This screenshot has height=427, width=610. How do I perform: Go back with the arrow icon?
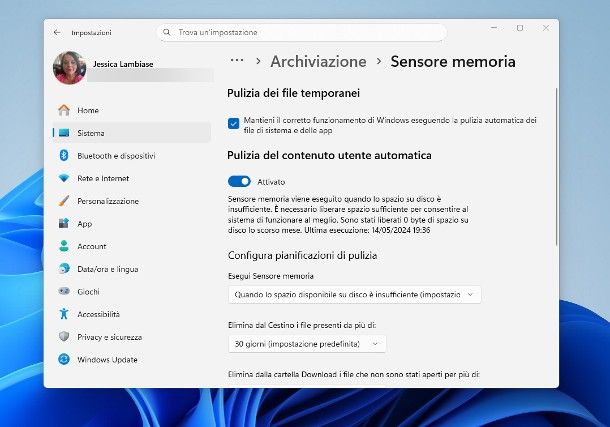coord(57,32)
